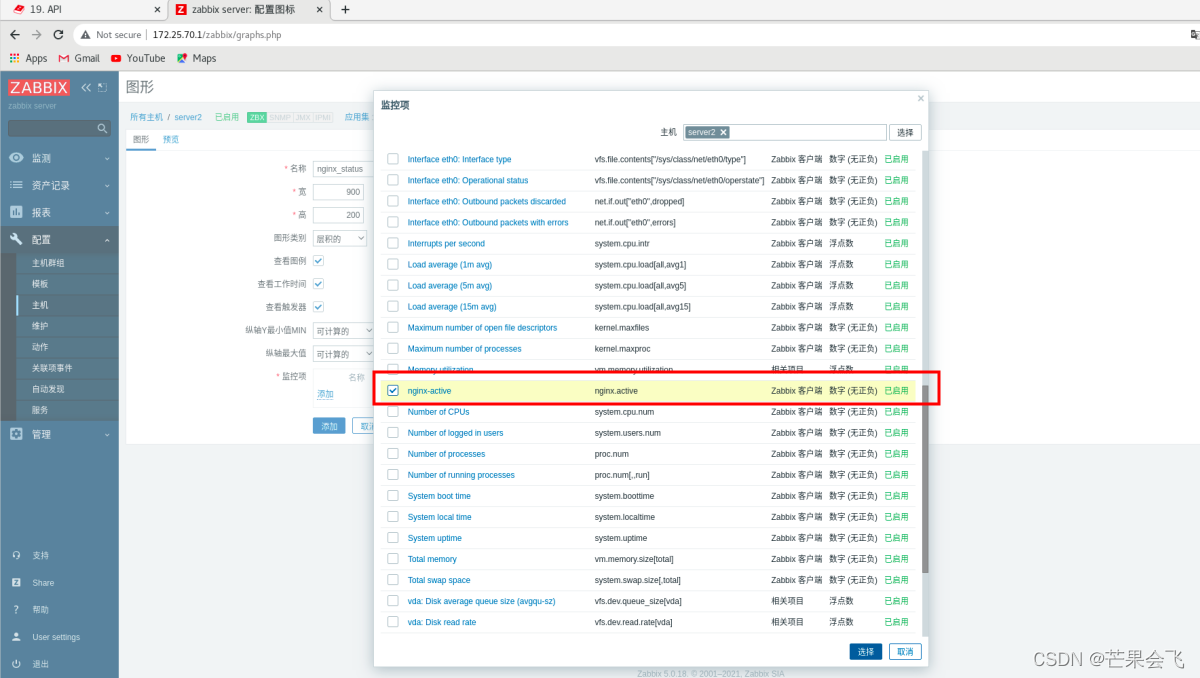Switch to the 预览 tab
The width and height of the screenshot is (1200, 678).
click(x=171, y=139)
